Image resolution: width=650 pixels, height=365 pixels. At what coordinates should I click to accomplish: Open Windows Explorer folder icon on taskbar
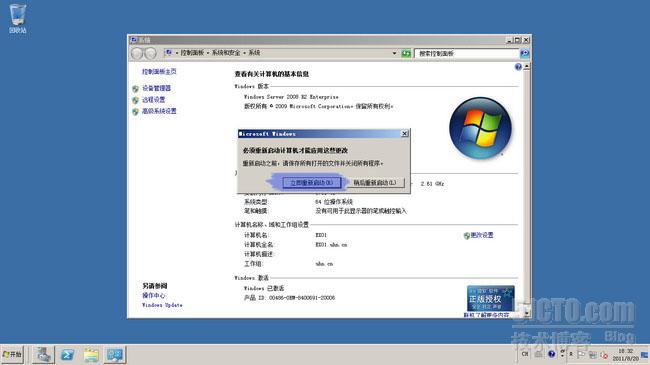click(x=91, y=355)
